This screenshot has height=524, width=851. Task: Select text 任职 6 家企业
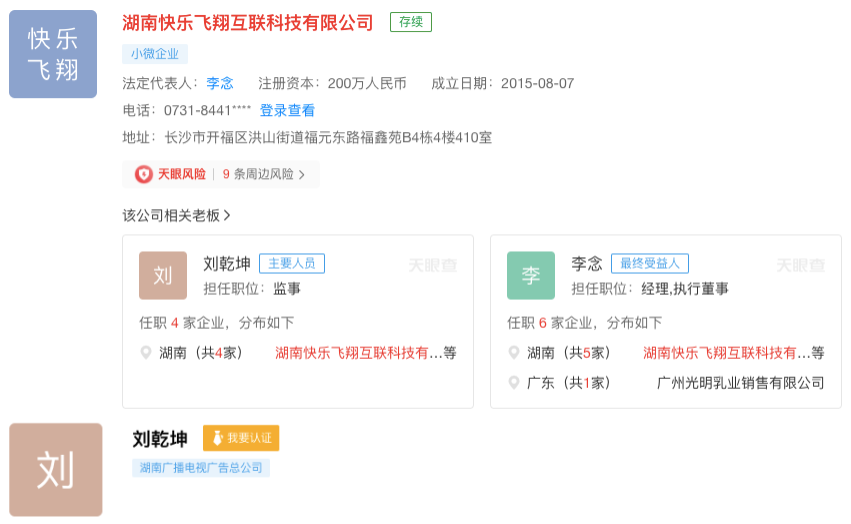549,323
